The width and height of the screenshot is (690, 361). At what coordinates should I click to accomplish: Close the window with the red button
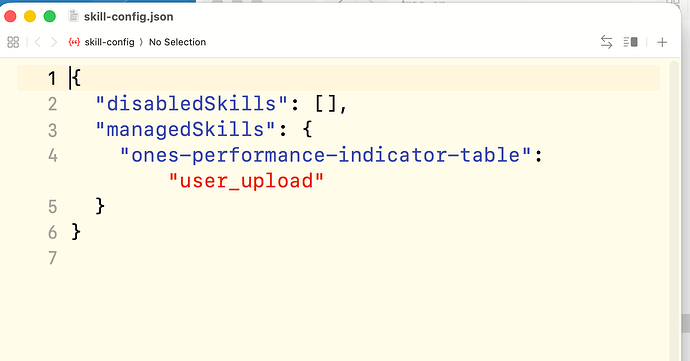10,17
